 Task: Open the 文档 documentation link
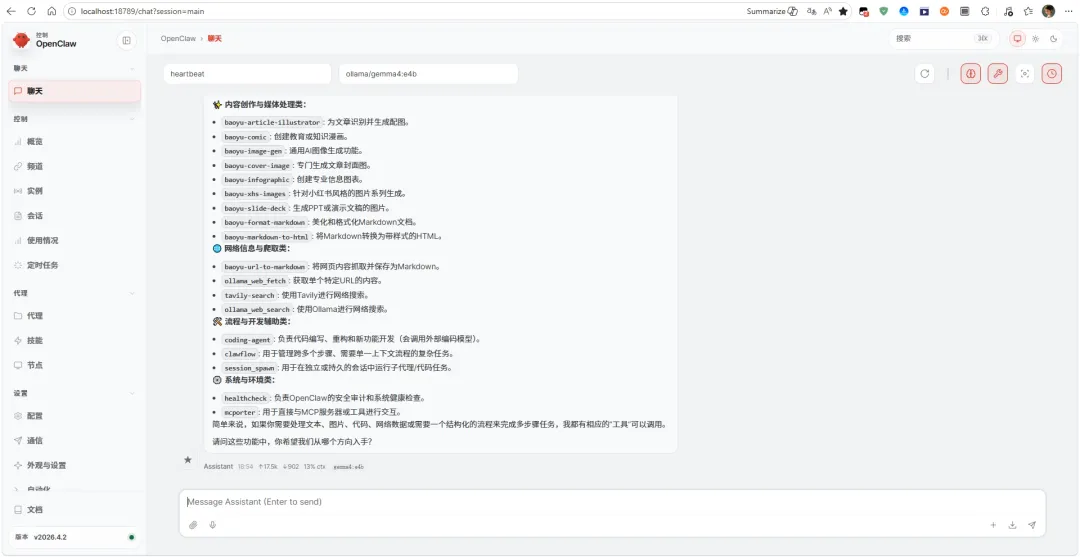pyautogui.click(x=74, y=509)
